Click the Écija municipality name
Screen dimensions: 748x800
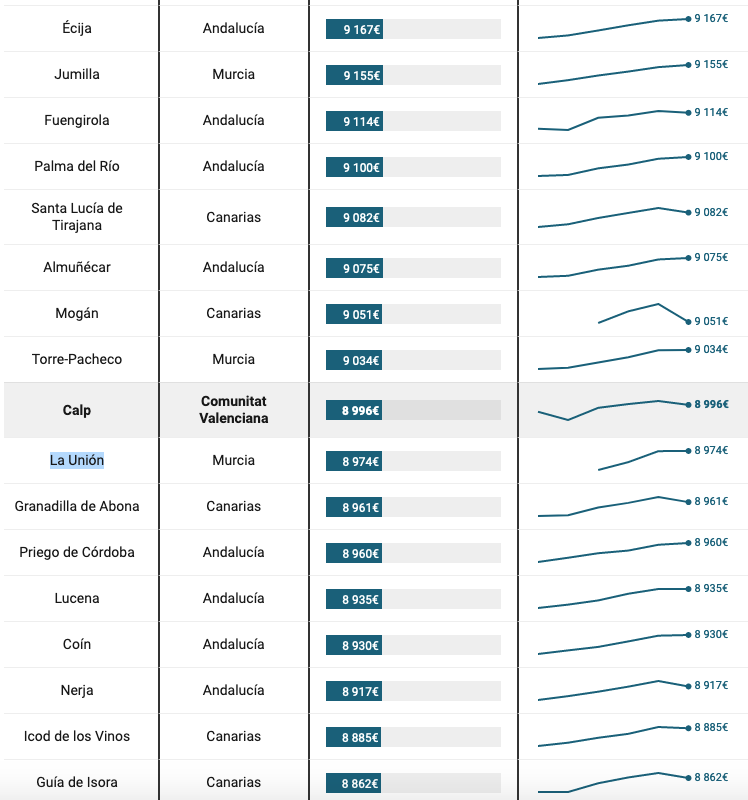(77, 29)
